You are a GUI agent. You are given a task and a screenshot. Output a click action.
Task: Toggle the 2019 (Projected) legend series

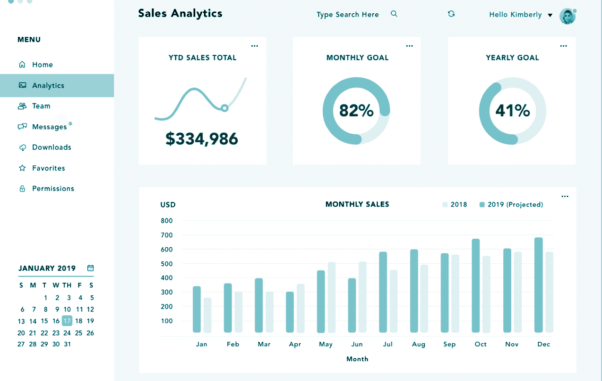coord(511,205)
